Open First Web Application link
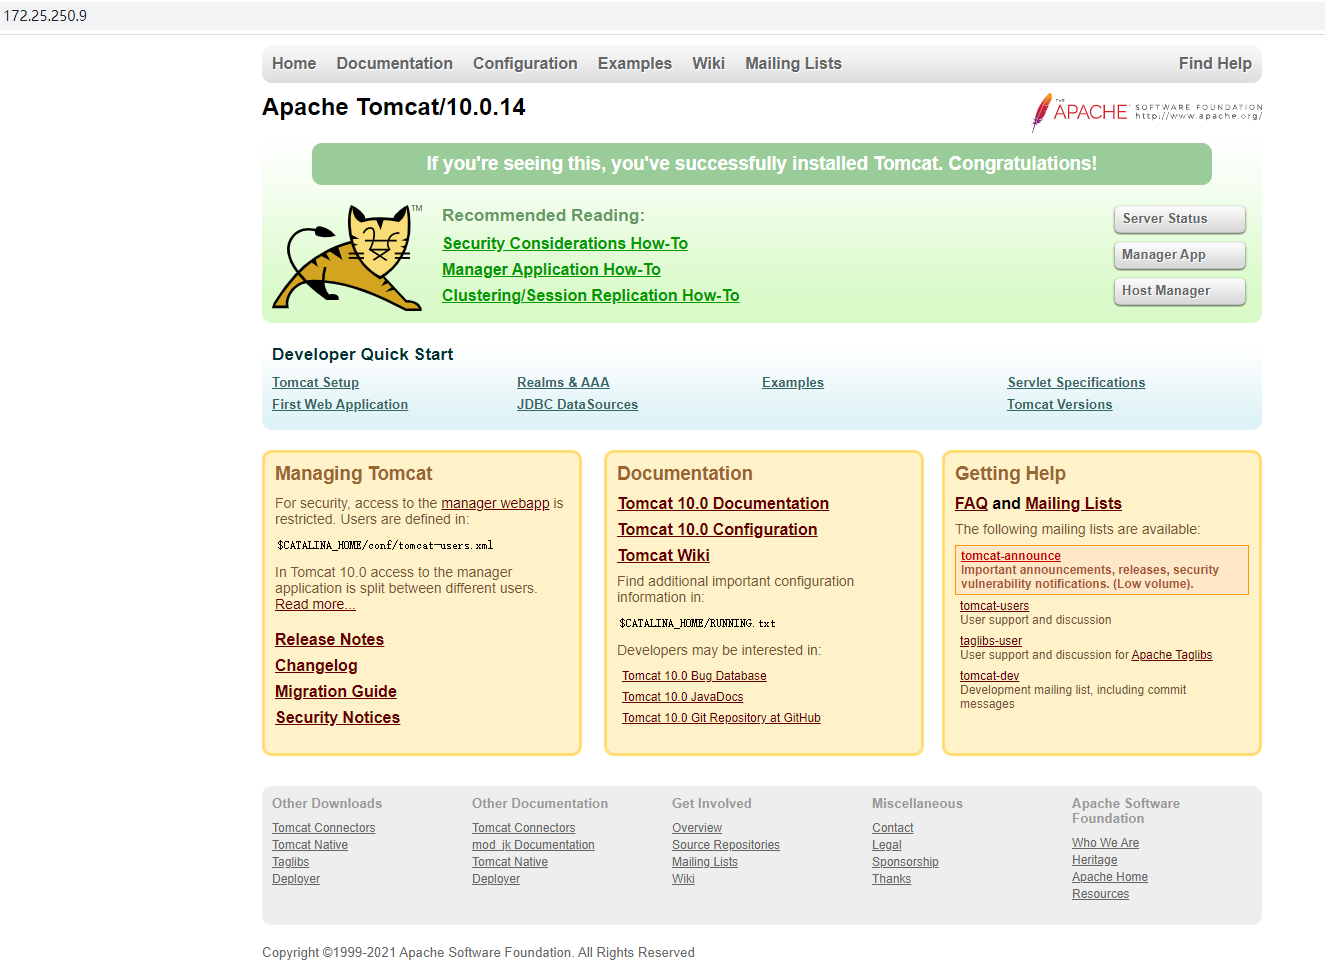 point(340,404)
